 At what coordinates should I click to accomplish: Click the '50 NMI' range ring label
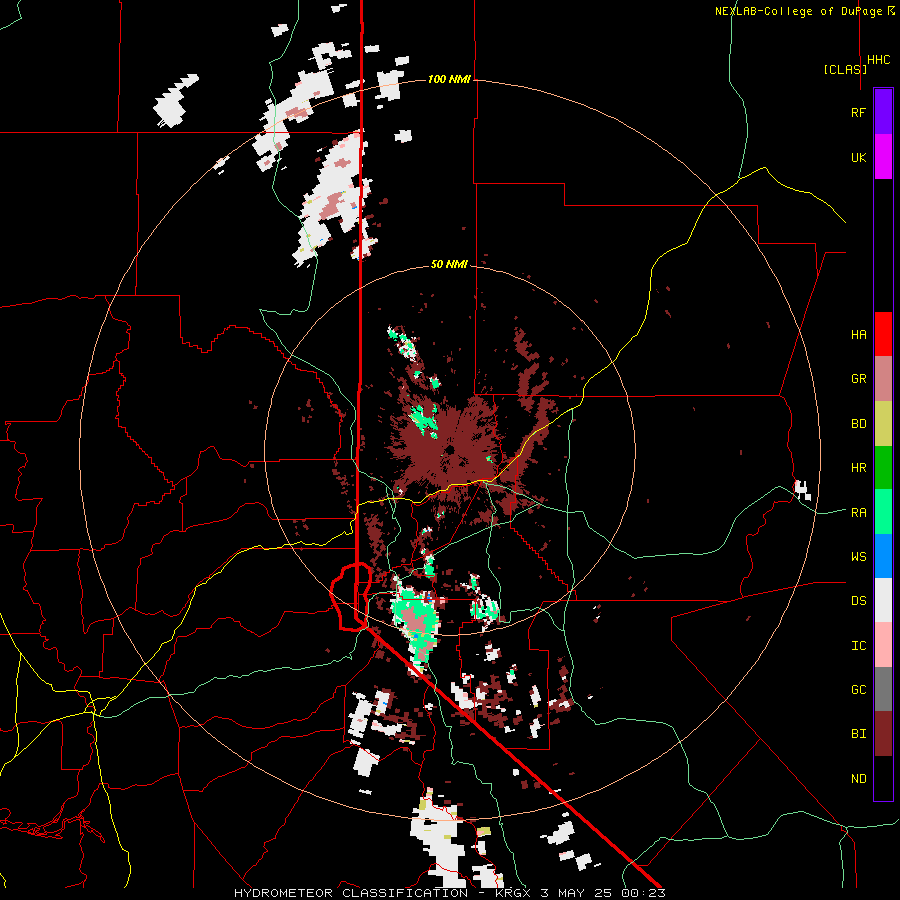click(449, 265)
